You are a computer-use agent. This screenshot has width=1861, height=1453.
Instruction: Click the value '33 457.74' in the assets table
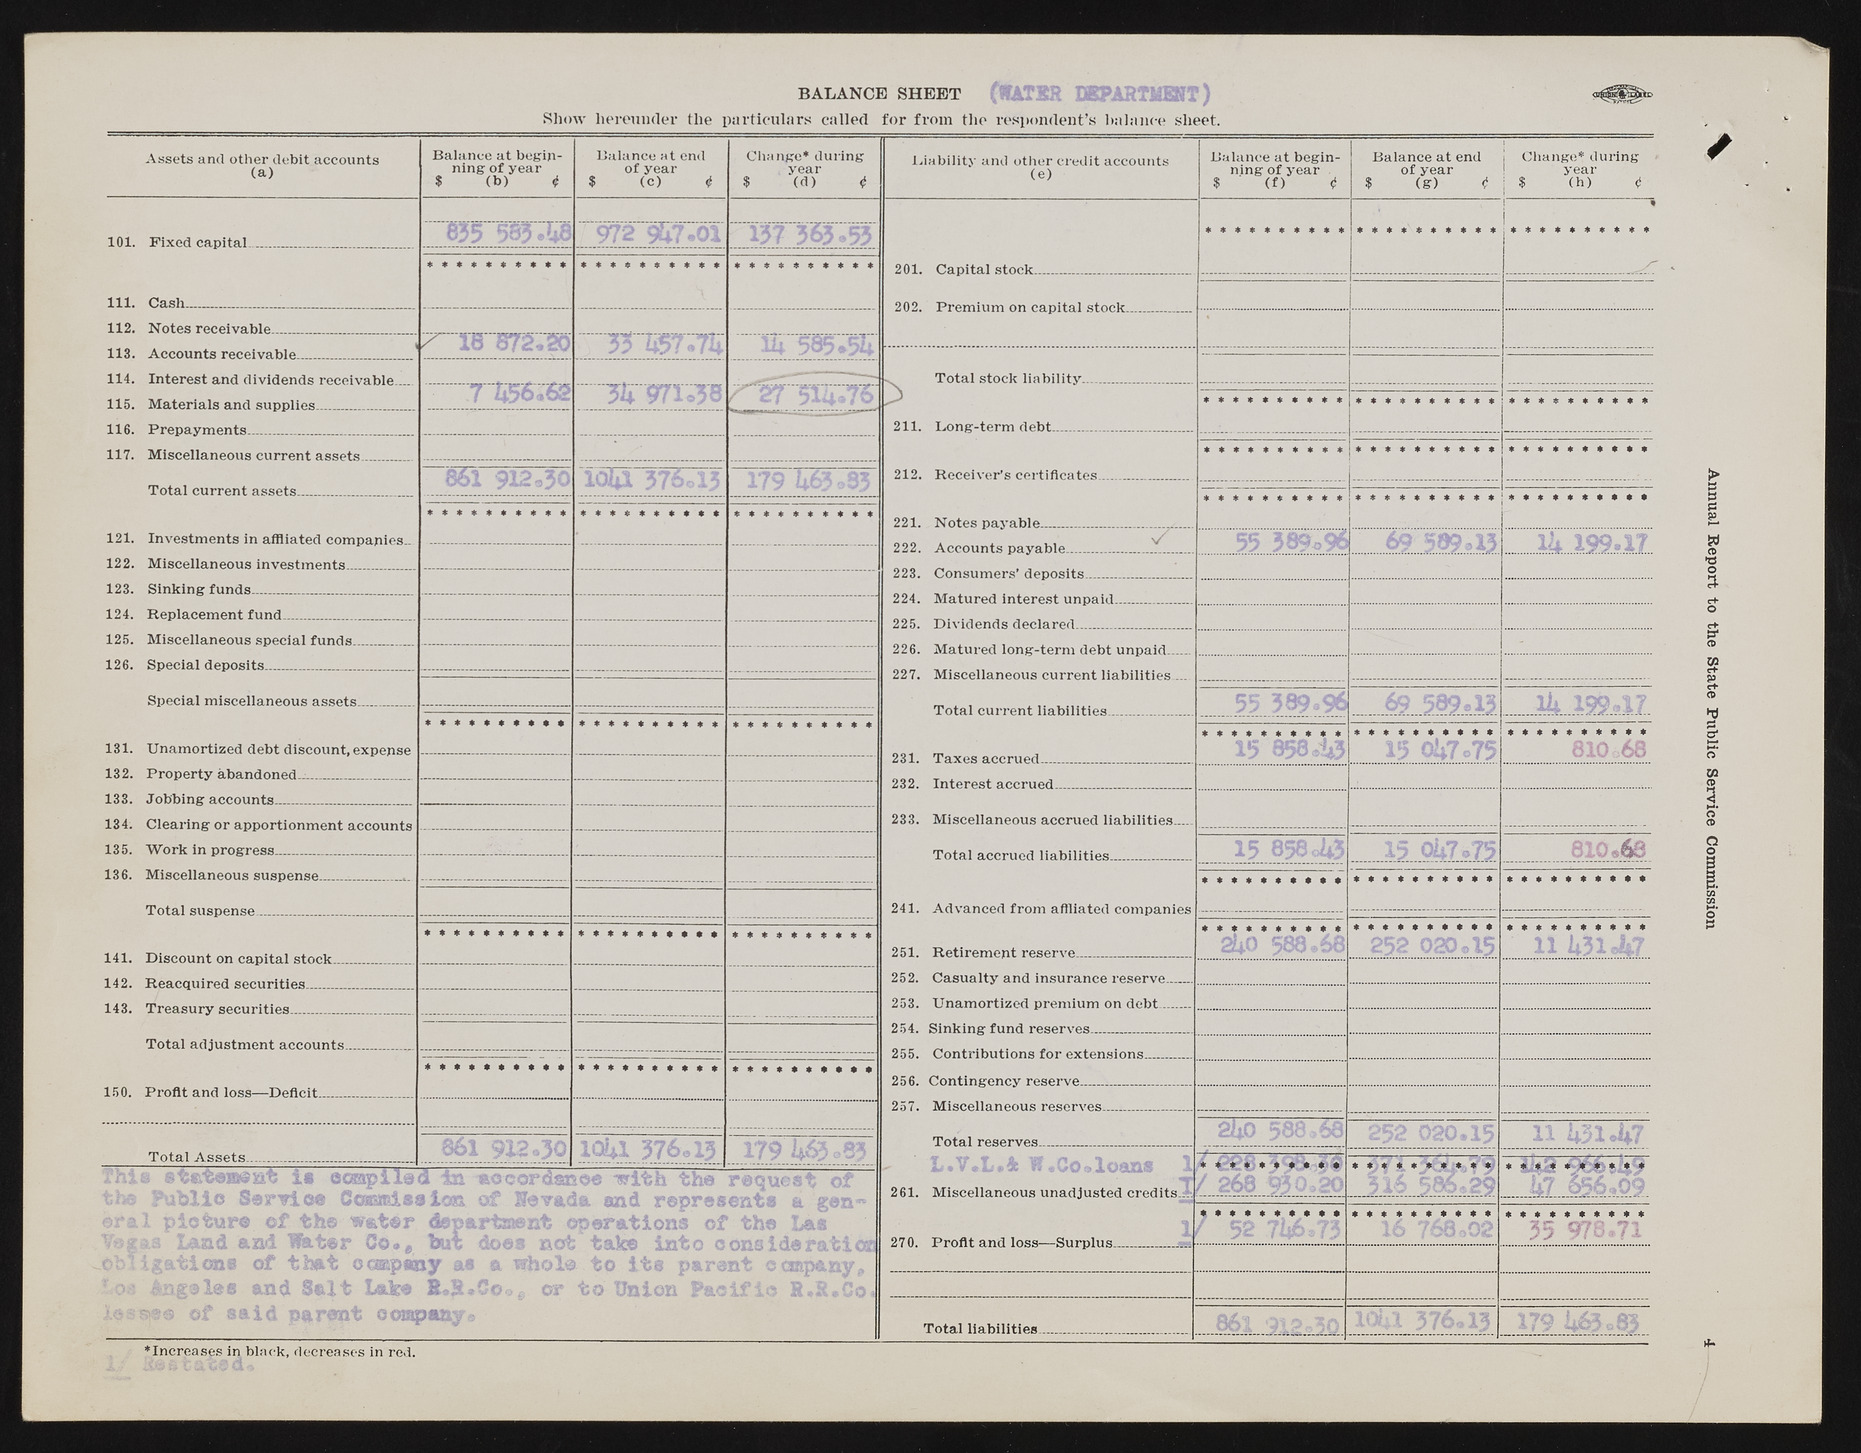click(x=665, y=344)
